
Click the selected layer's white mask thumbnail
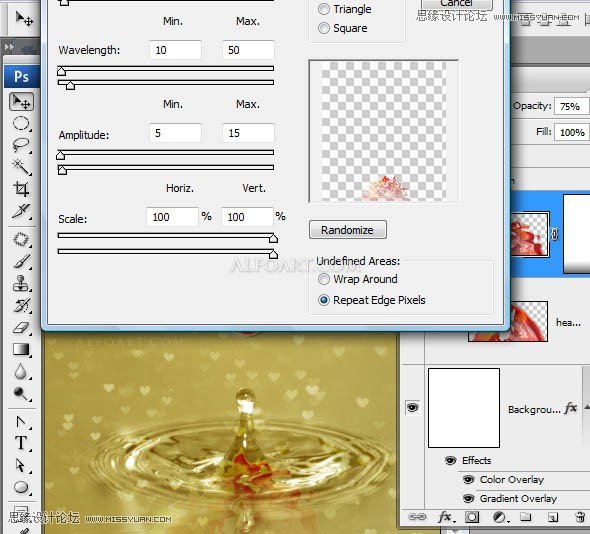coord(576,234)
